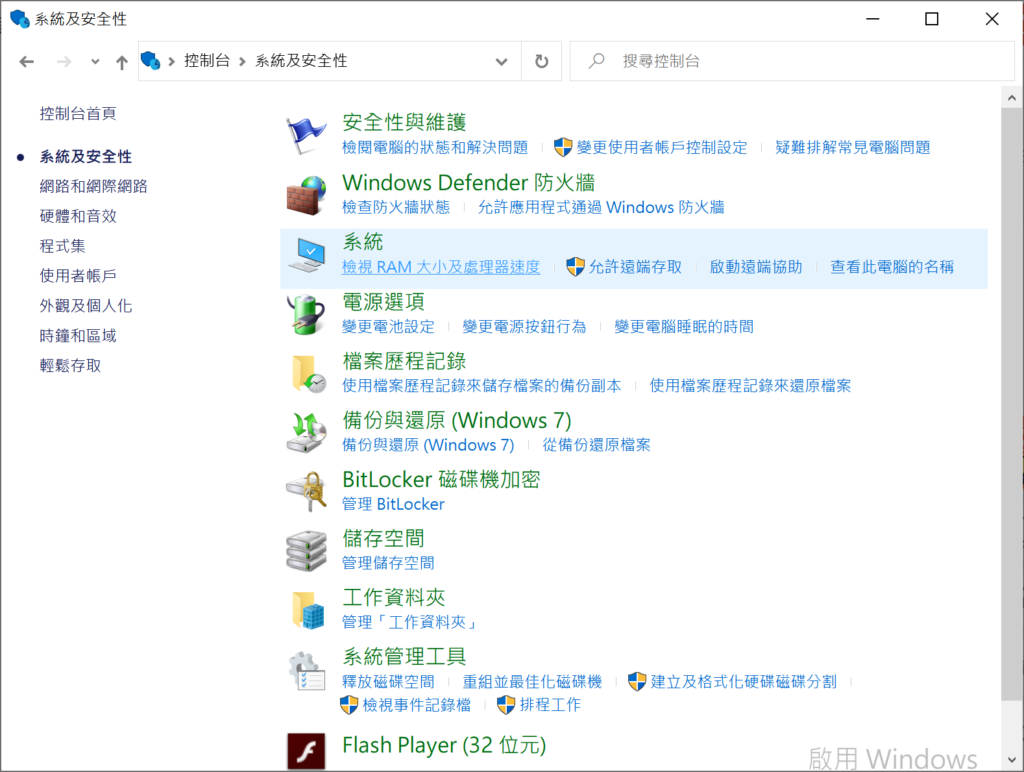Image resolution: width=1024 pixels, height=772 pixels.
Task: Expand the chevron after 控制台 in breadcrumb
Action: pos(242,61)
